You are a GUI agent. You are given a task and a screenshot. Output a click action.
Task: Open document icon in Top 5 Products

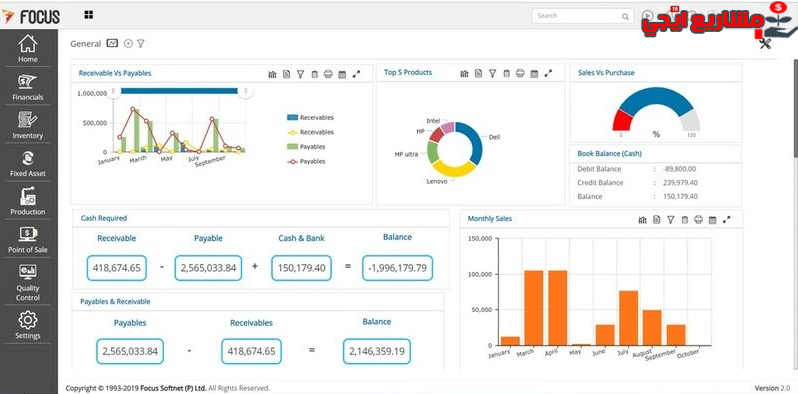[x=478, y=74]
